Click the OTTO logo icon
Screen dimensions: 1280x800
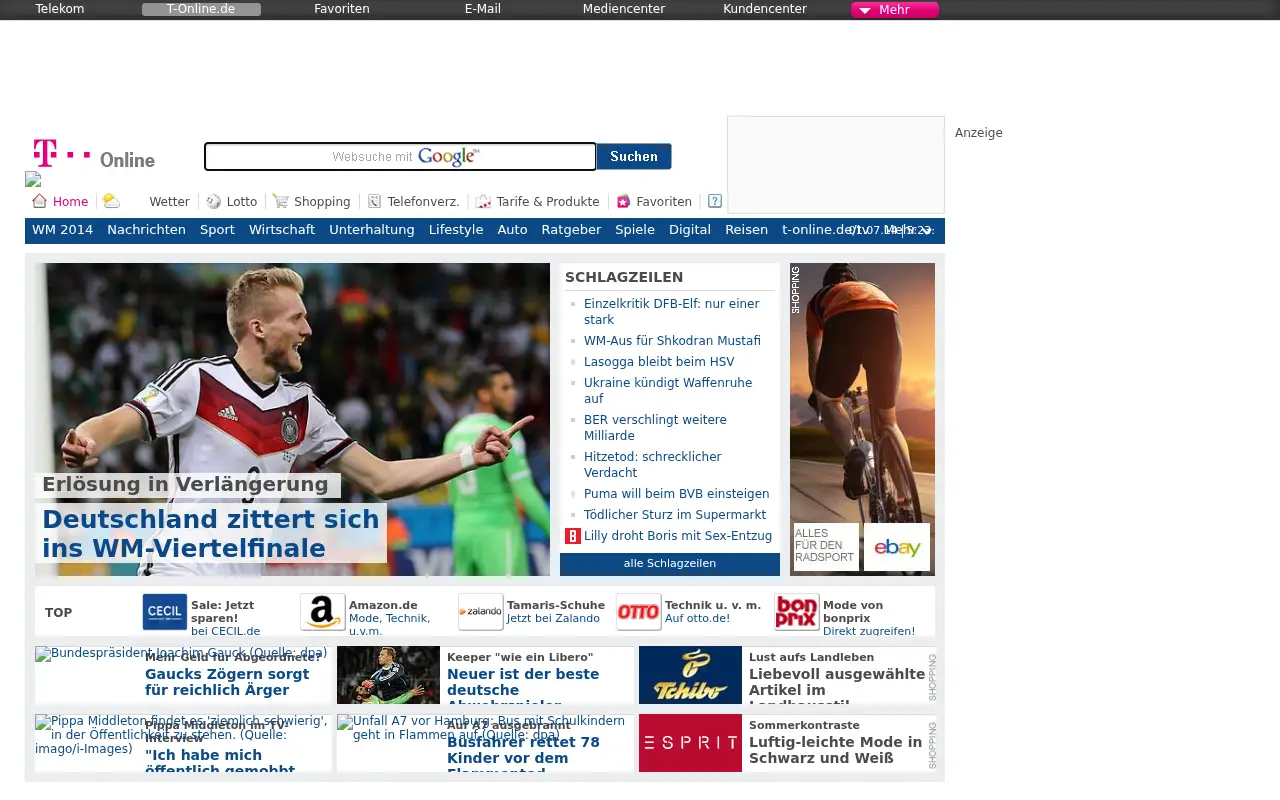[639, 612]
